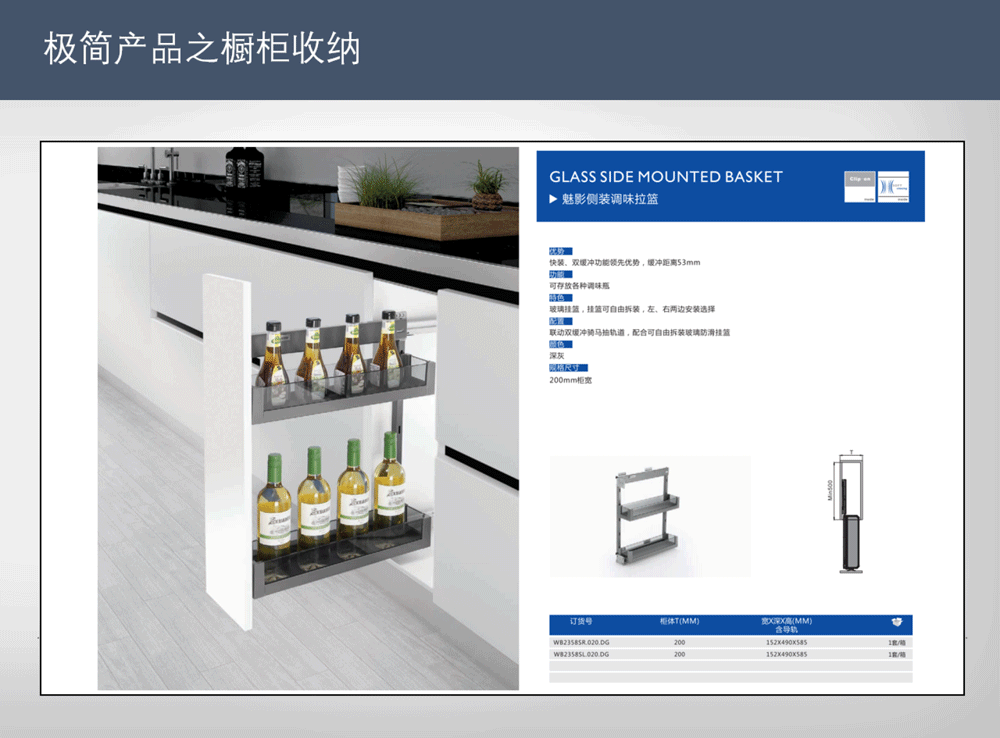1000x738 pixels.
Task: Click the 200mm柜宽 specification text
Action: [570, 380]
